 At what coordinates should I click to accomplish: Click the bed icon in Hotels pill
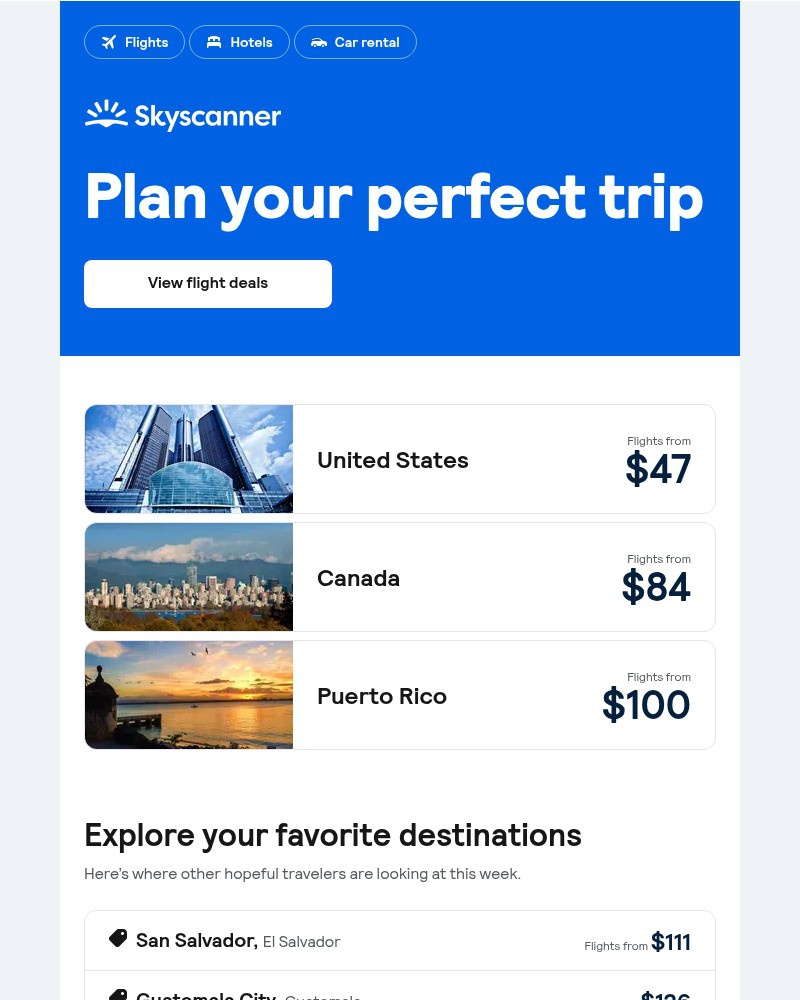click(x=213, y=42)
